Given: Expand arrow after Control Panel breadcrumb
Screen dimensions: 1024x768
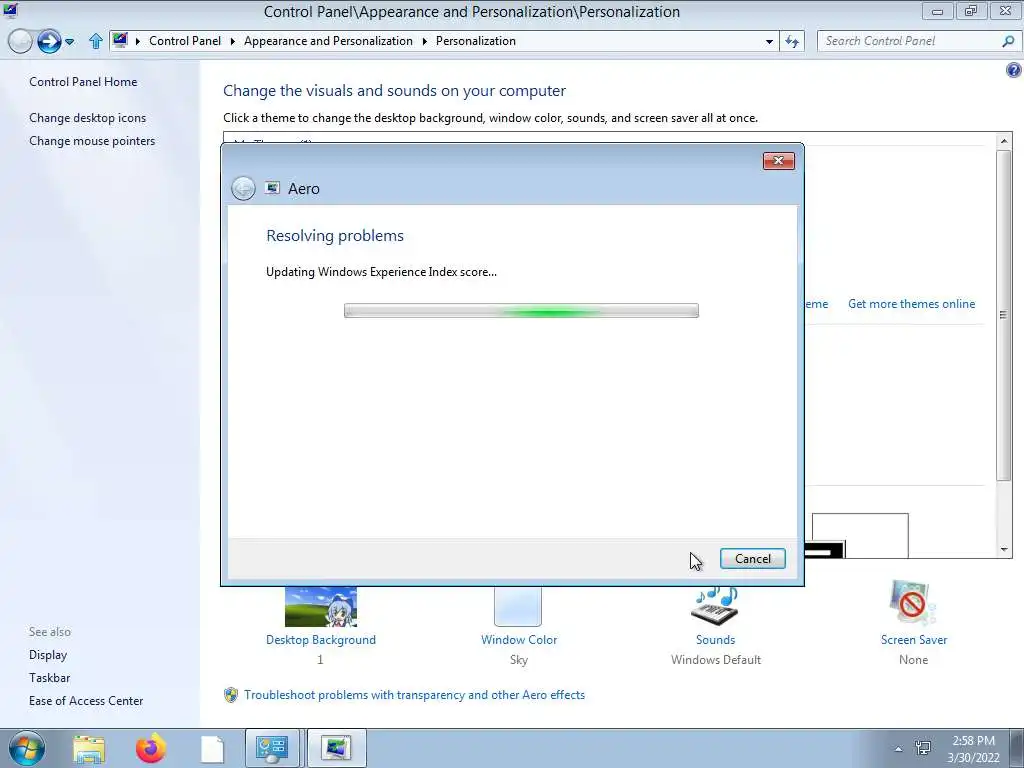Looking at the screenshot, I should click(232, 41).
